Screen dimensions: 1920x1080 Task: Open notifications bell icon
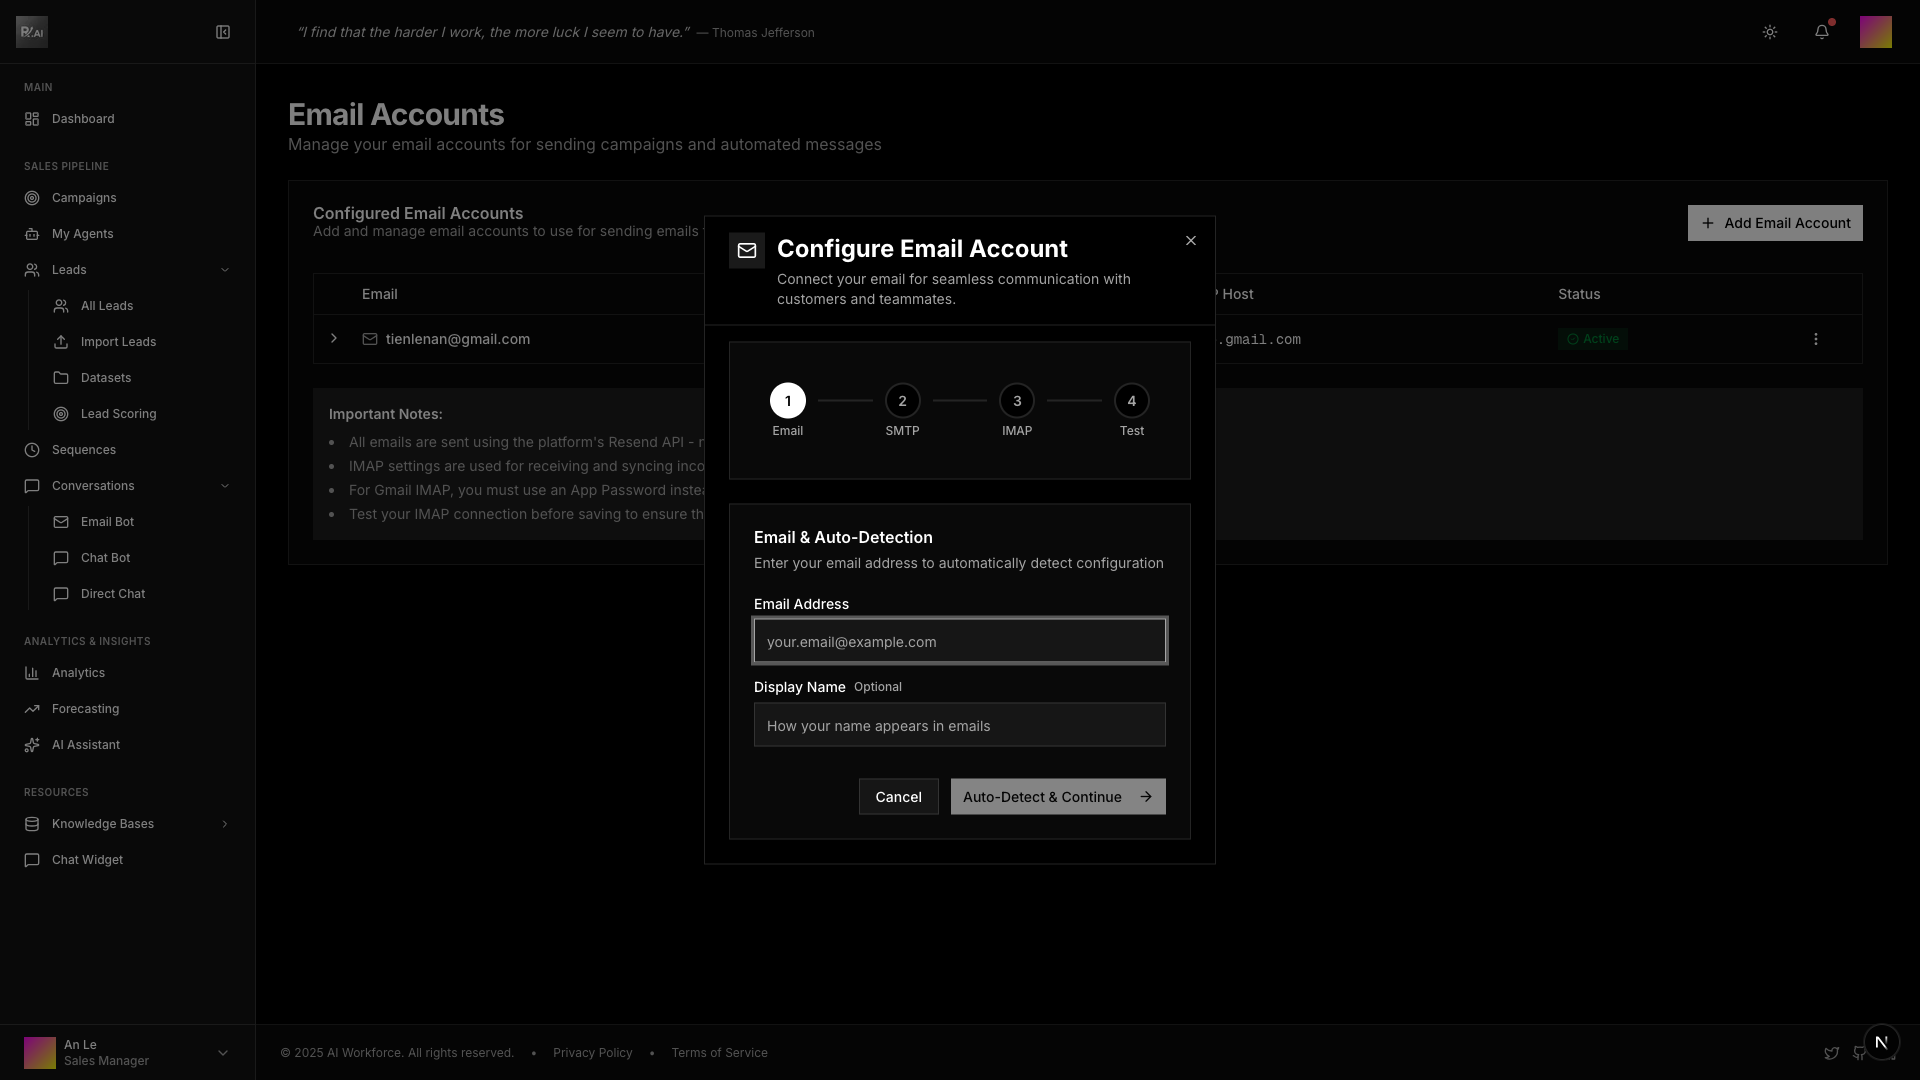1822,32
